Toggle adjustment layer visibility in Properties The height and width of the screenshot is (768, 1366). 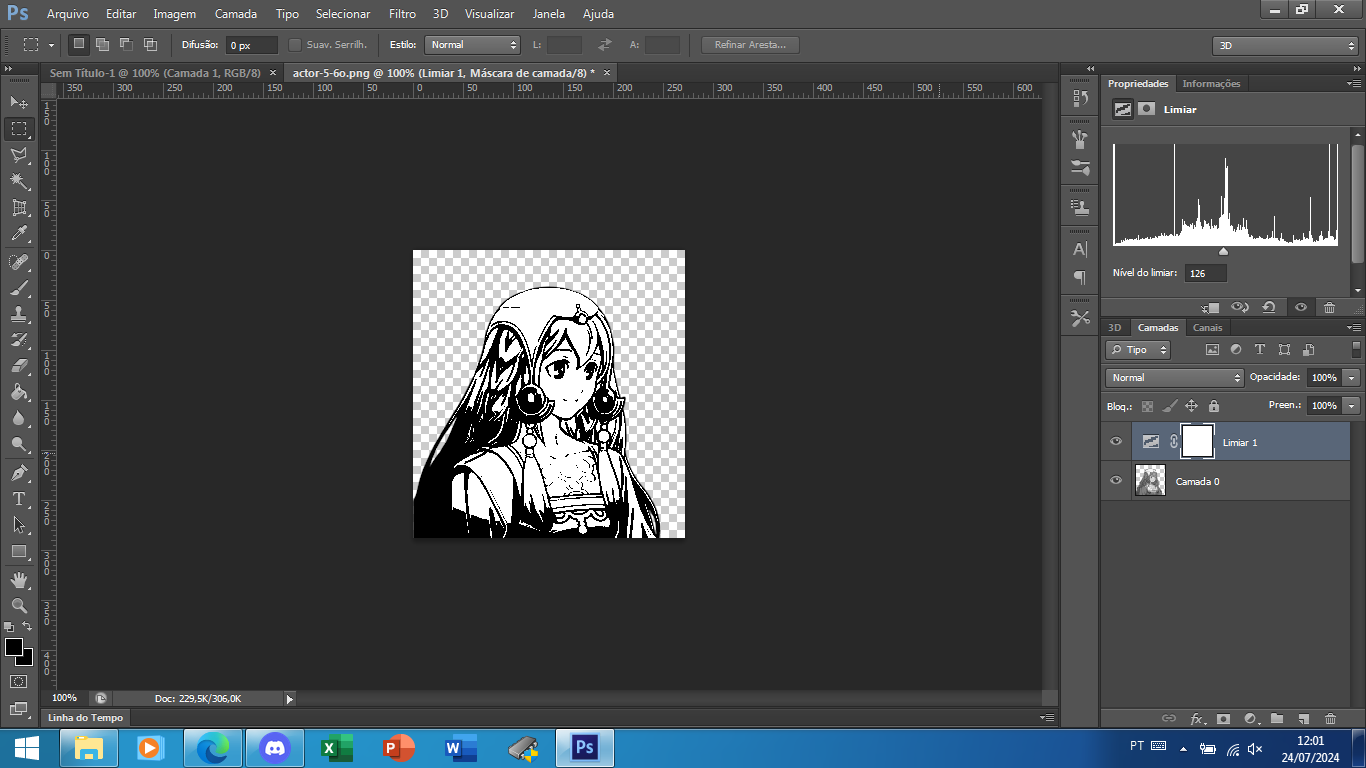point(1300,308)
